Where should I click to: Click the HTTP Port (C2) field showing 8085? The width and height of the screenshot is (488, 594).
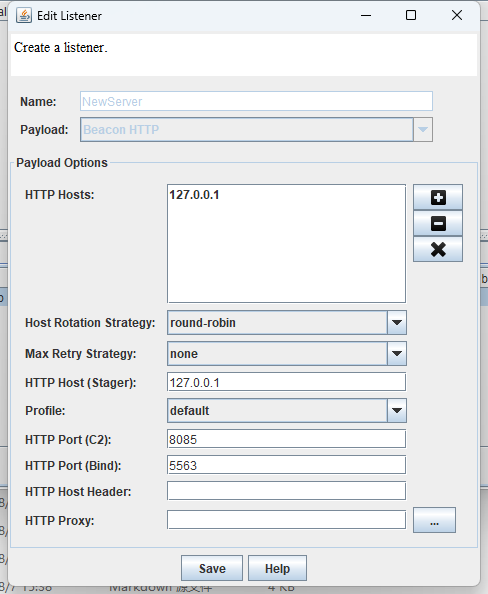tap(286, 439)
